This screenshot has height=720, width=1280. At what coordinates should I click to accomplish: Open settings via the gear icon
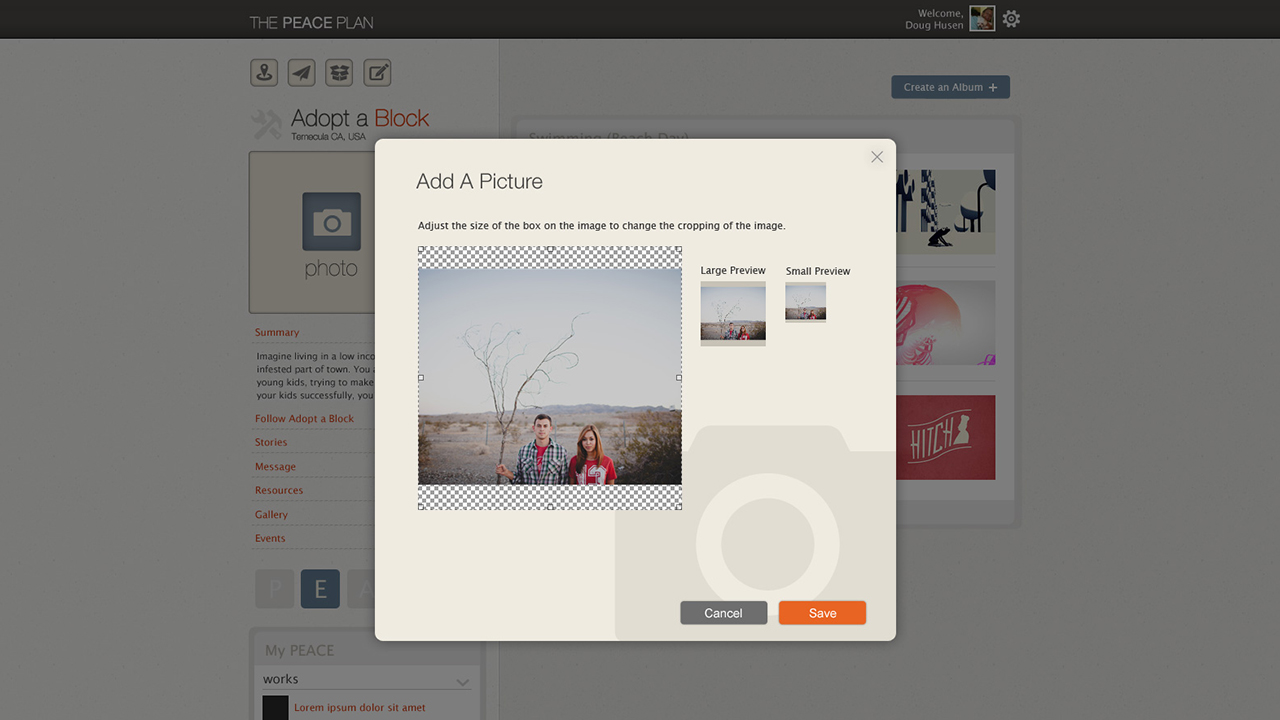(1011, 19)
